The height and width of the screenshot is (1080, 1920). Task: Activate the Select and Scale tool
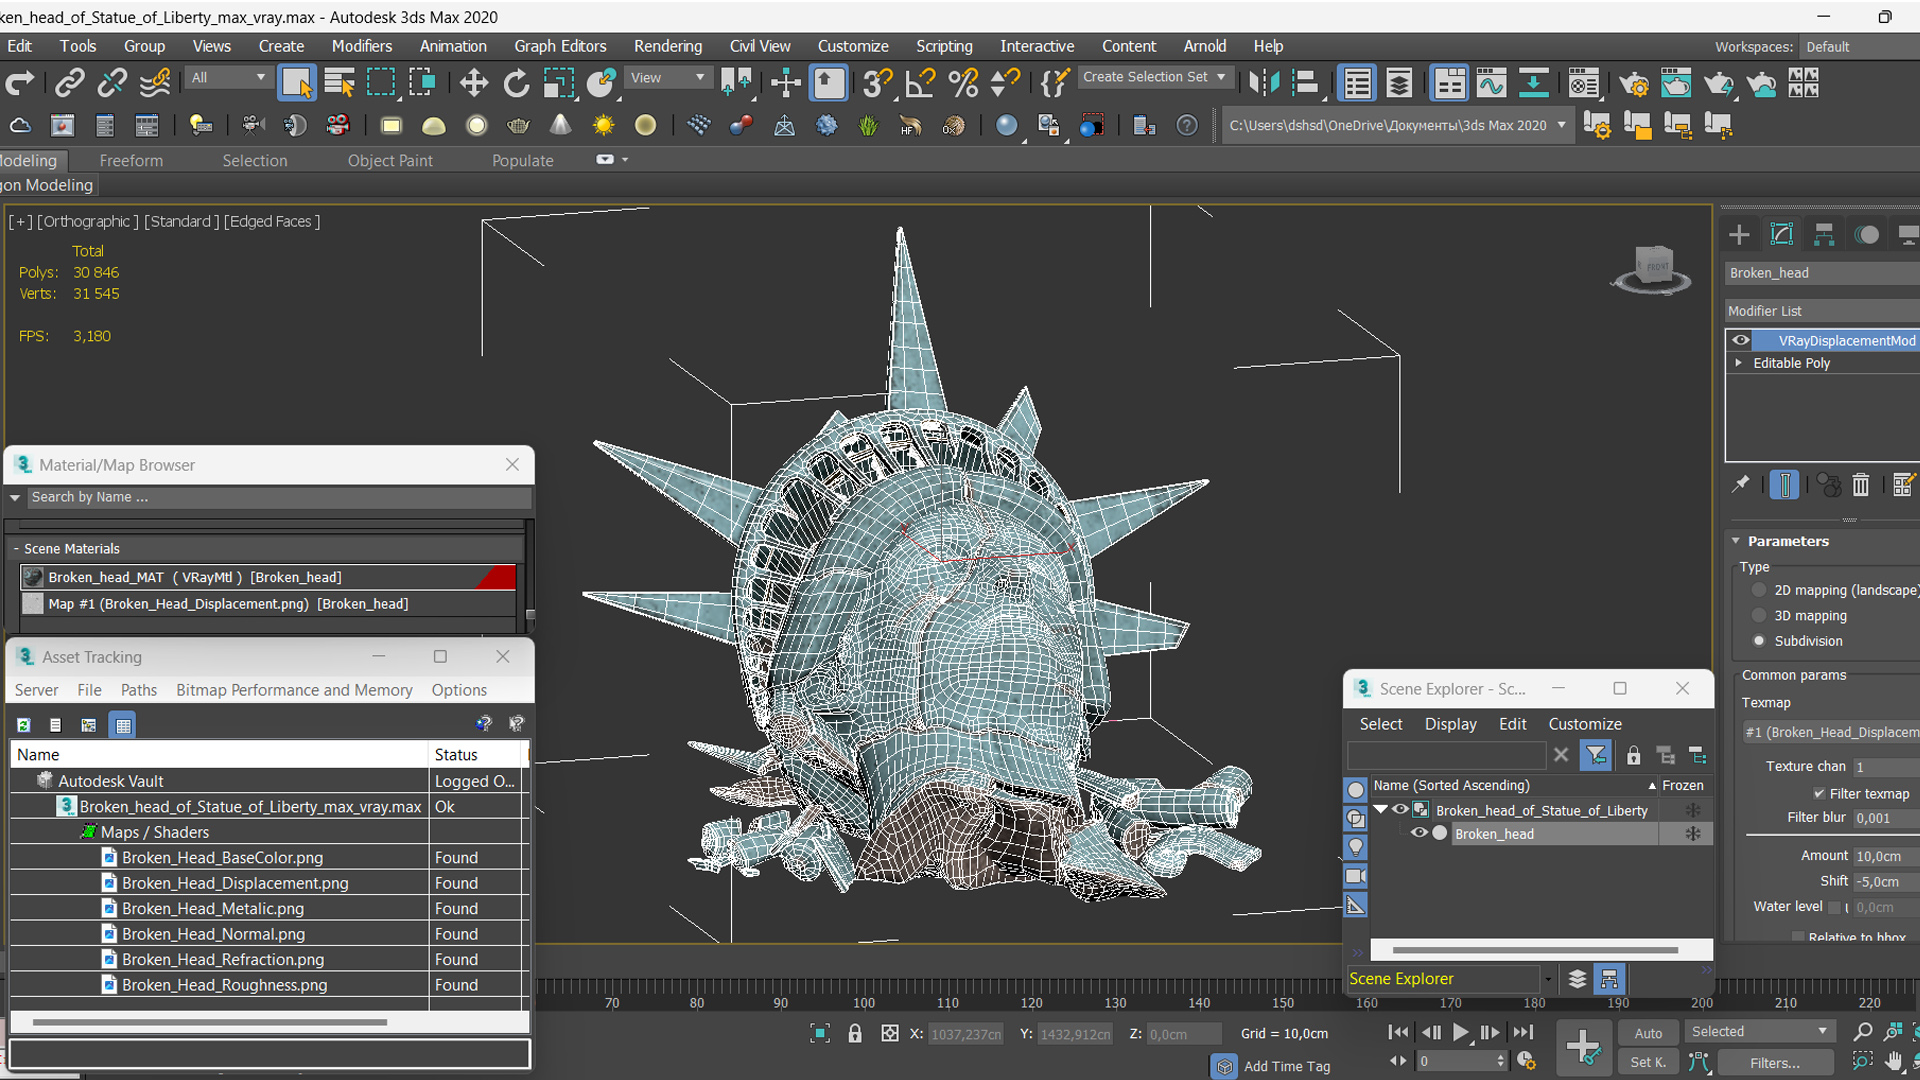click(x=558, y=83)
